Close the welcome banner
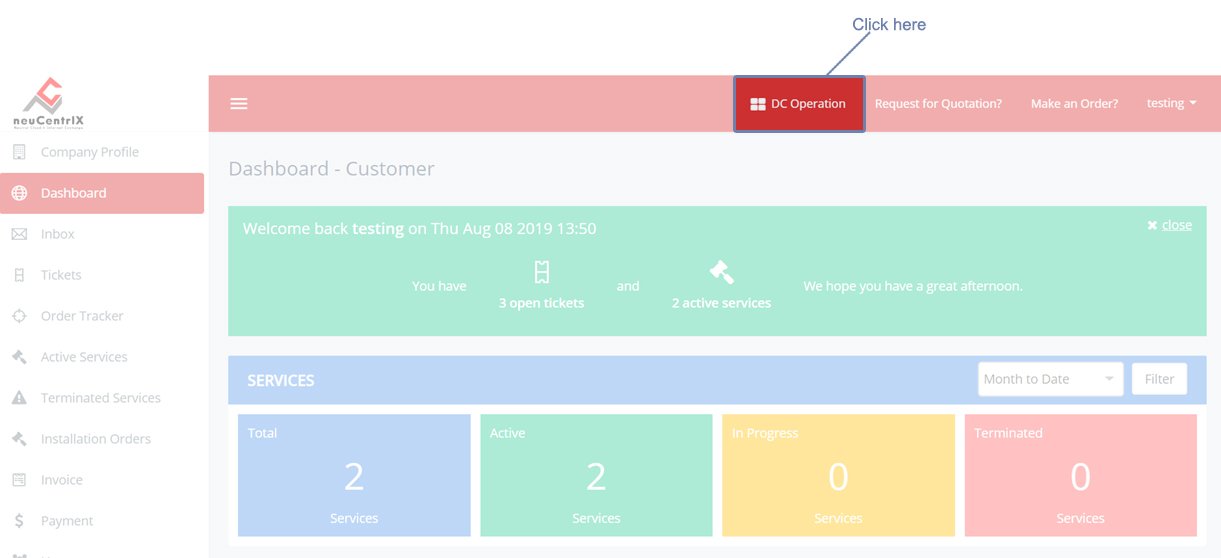This screenshot has height=558, width=1221. click(1169, 225)
